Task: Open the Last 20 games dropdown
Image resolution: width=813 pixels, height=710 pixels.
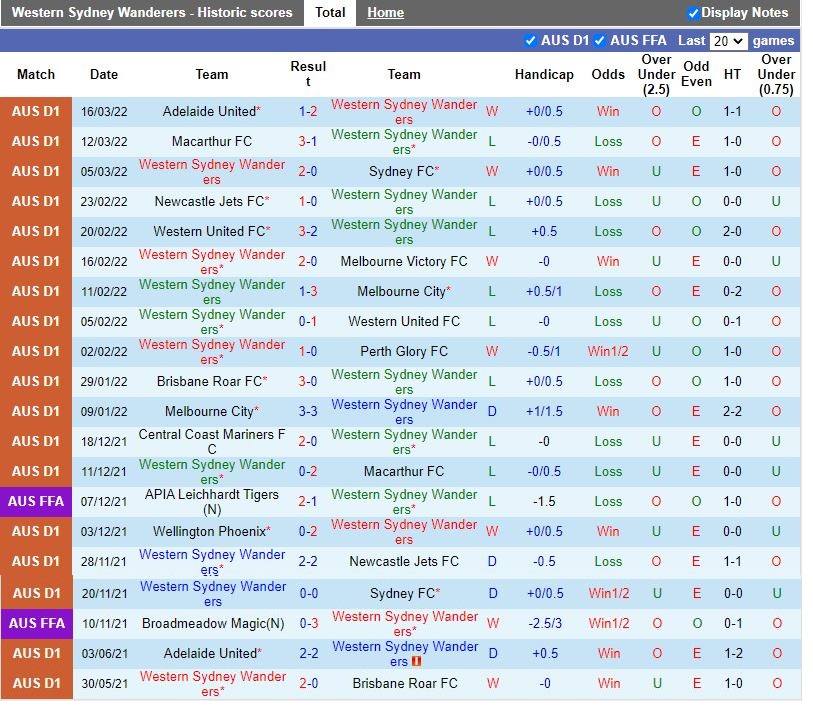Action: coord(727,41)
